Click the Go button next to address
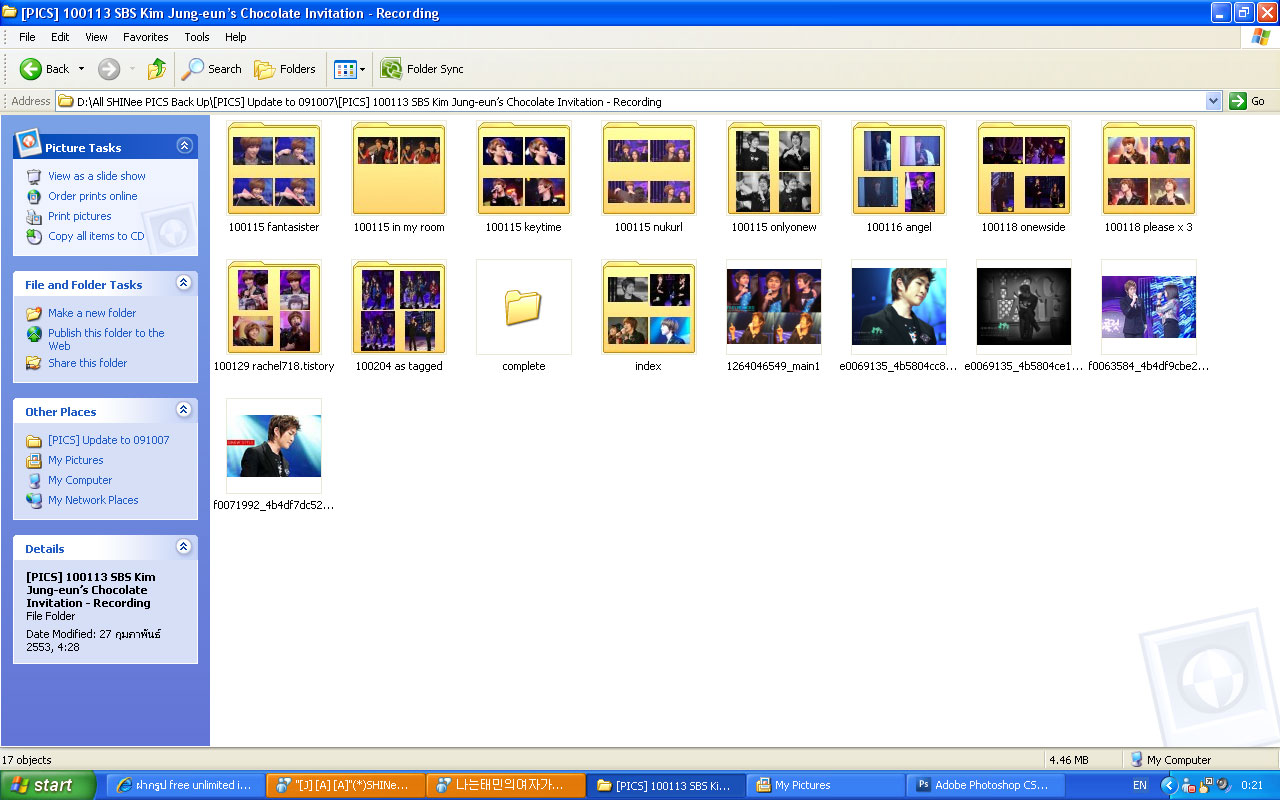This screenshot has width=1280, height=800. click(x=1248, y=101)
